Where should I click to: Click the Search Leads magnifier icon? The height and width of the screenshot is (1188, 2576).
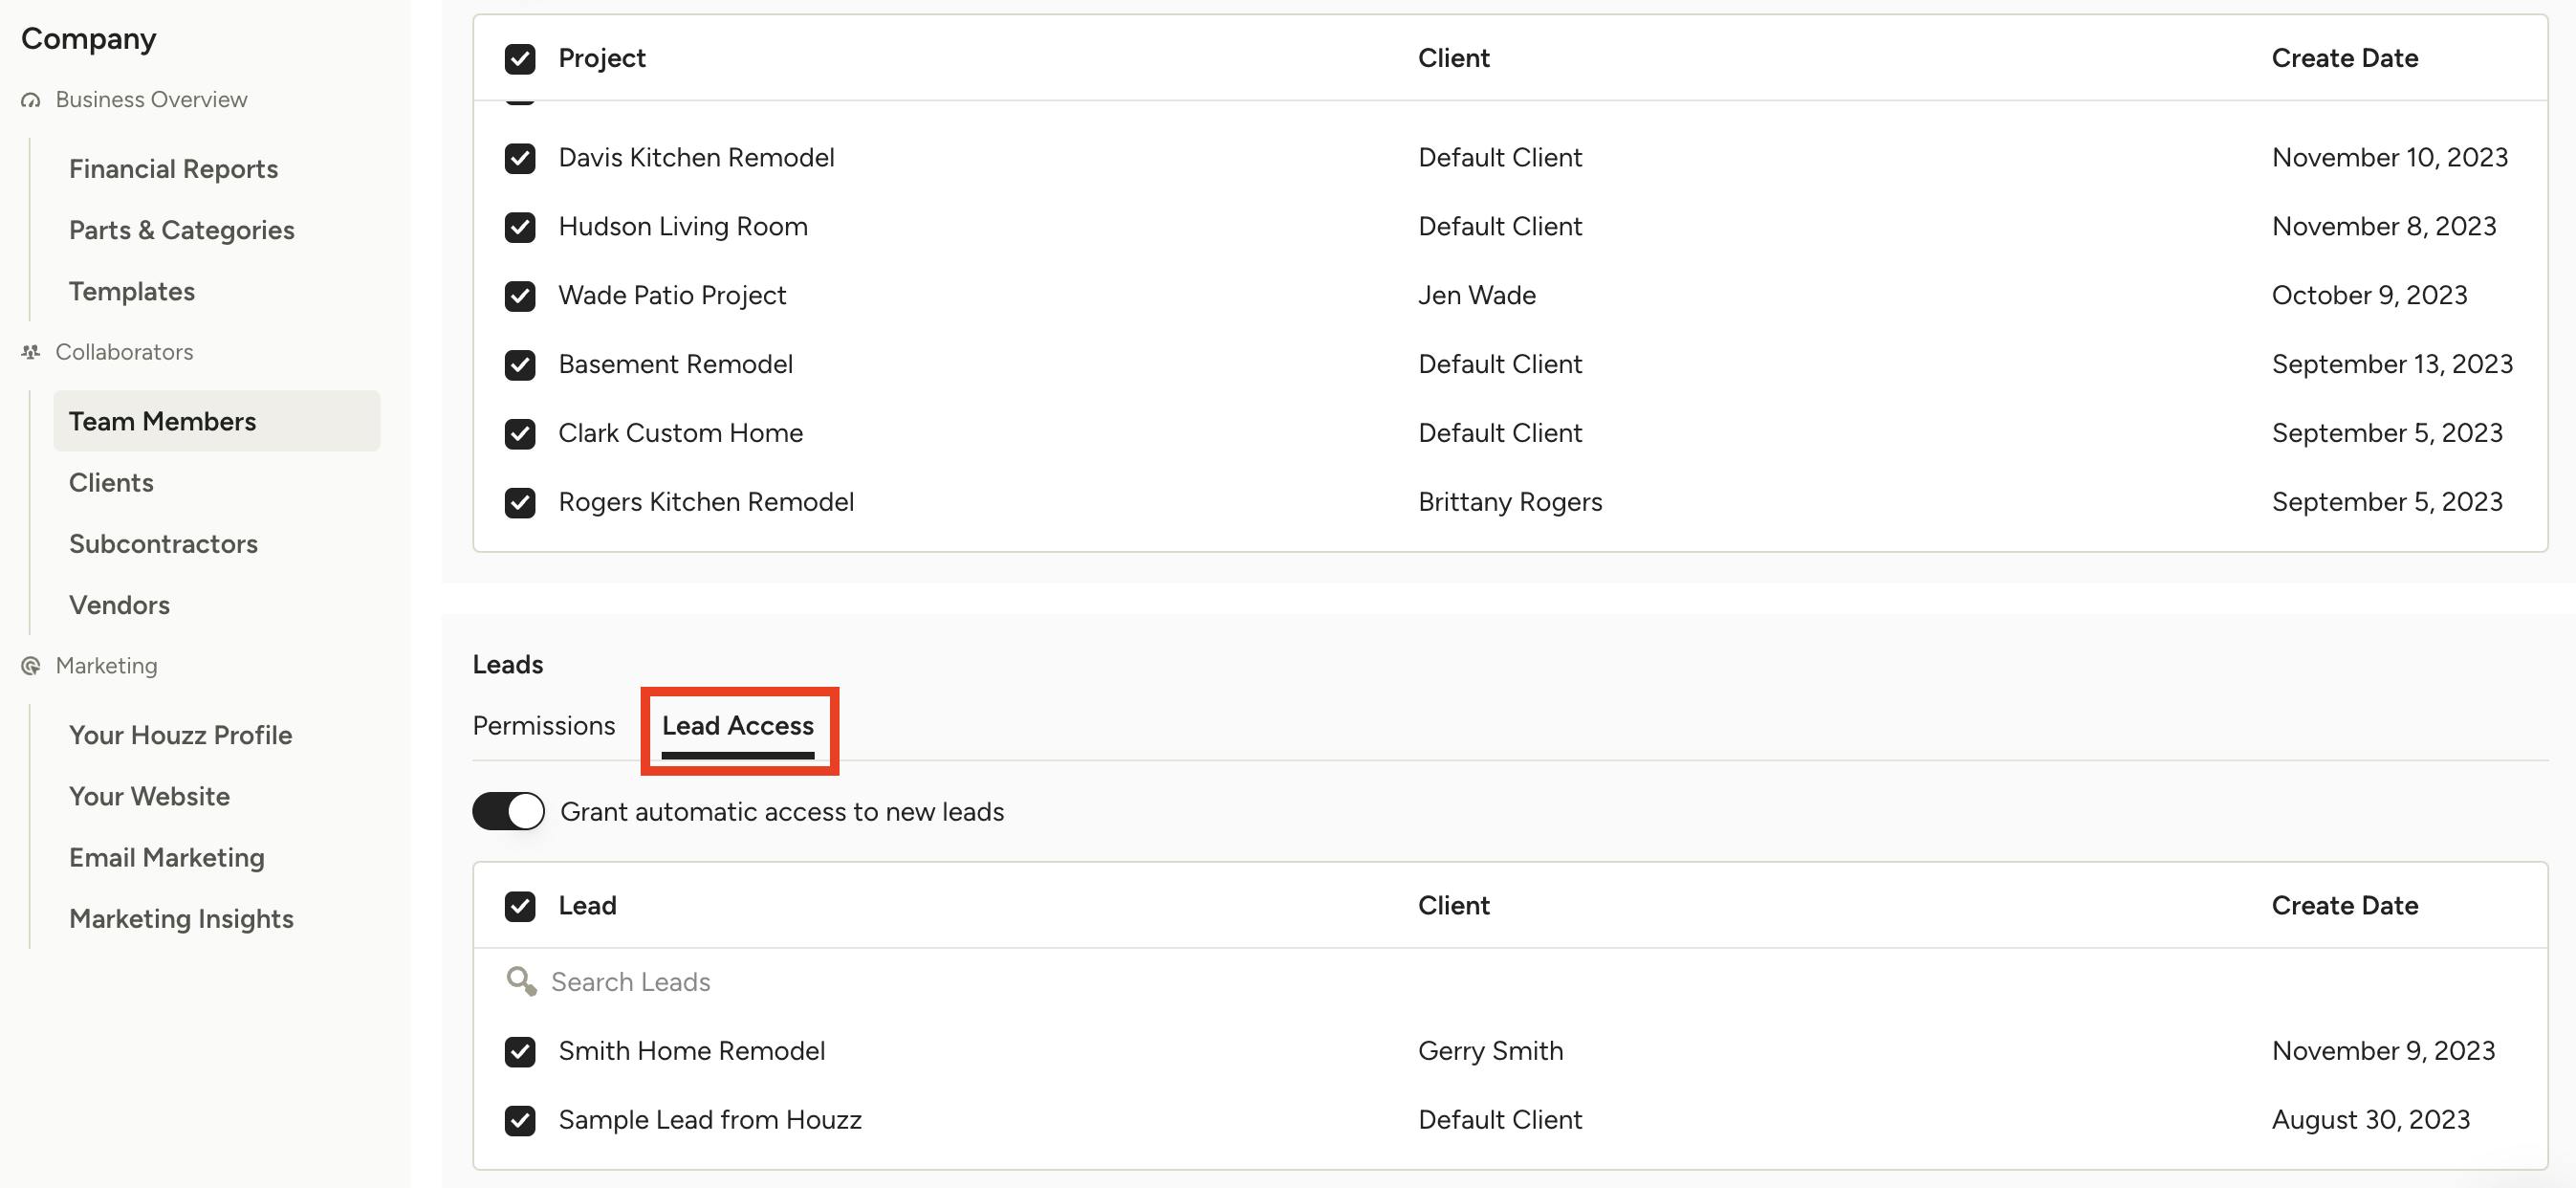(x=521, y=981)
